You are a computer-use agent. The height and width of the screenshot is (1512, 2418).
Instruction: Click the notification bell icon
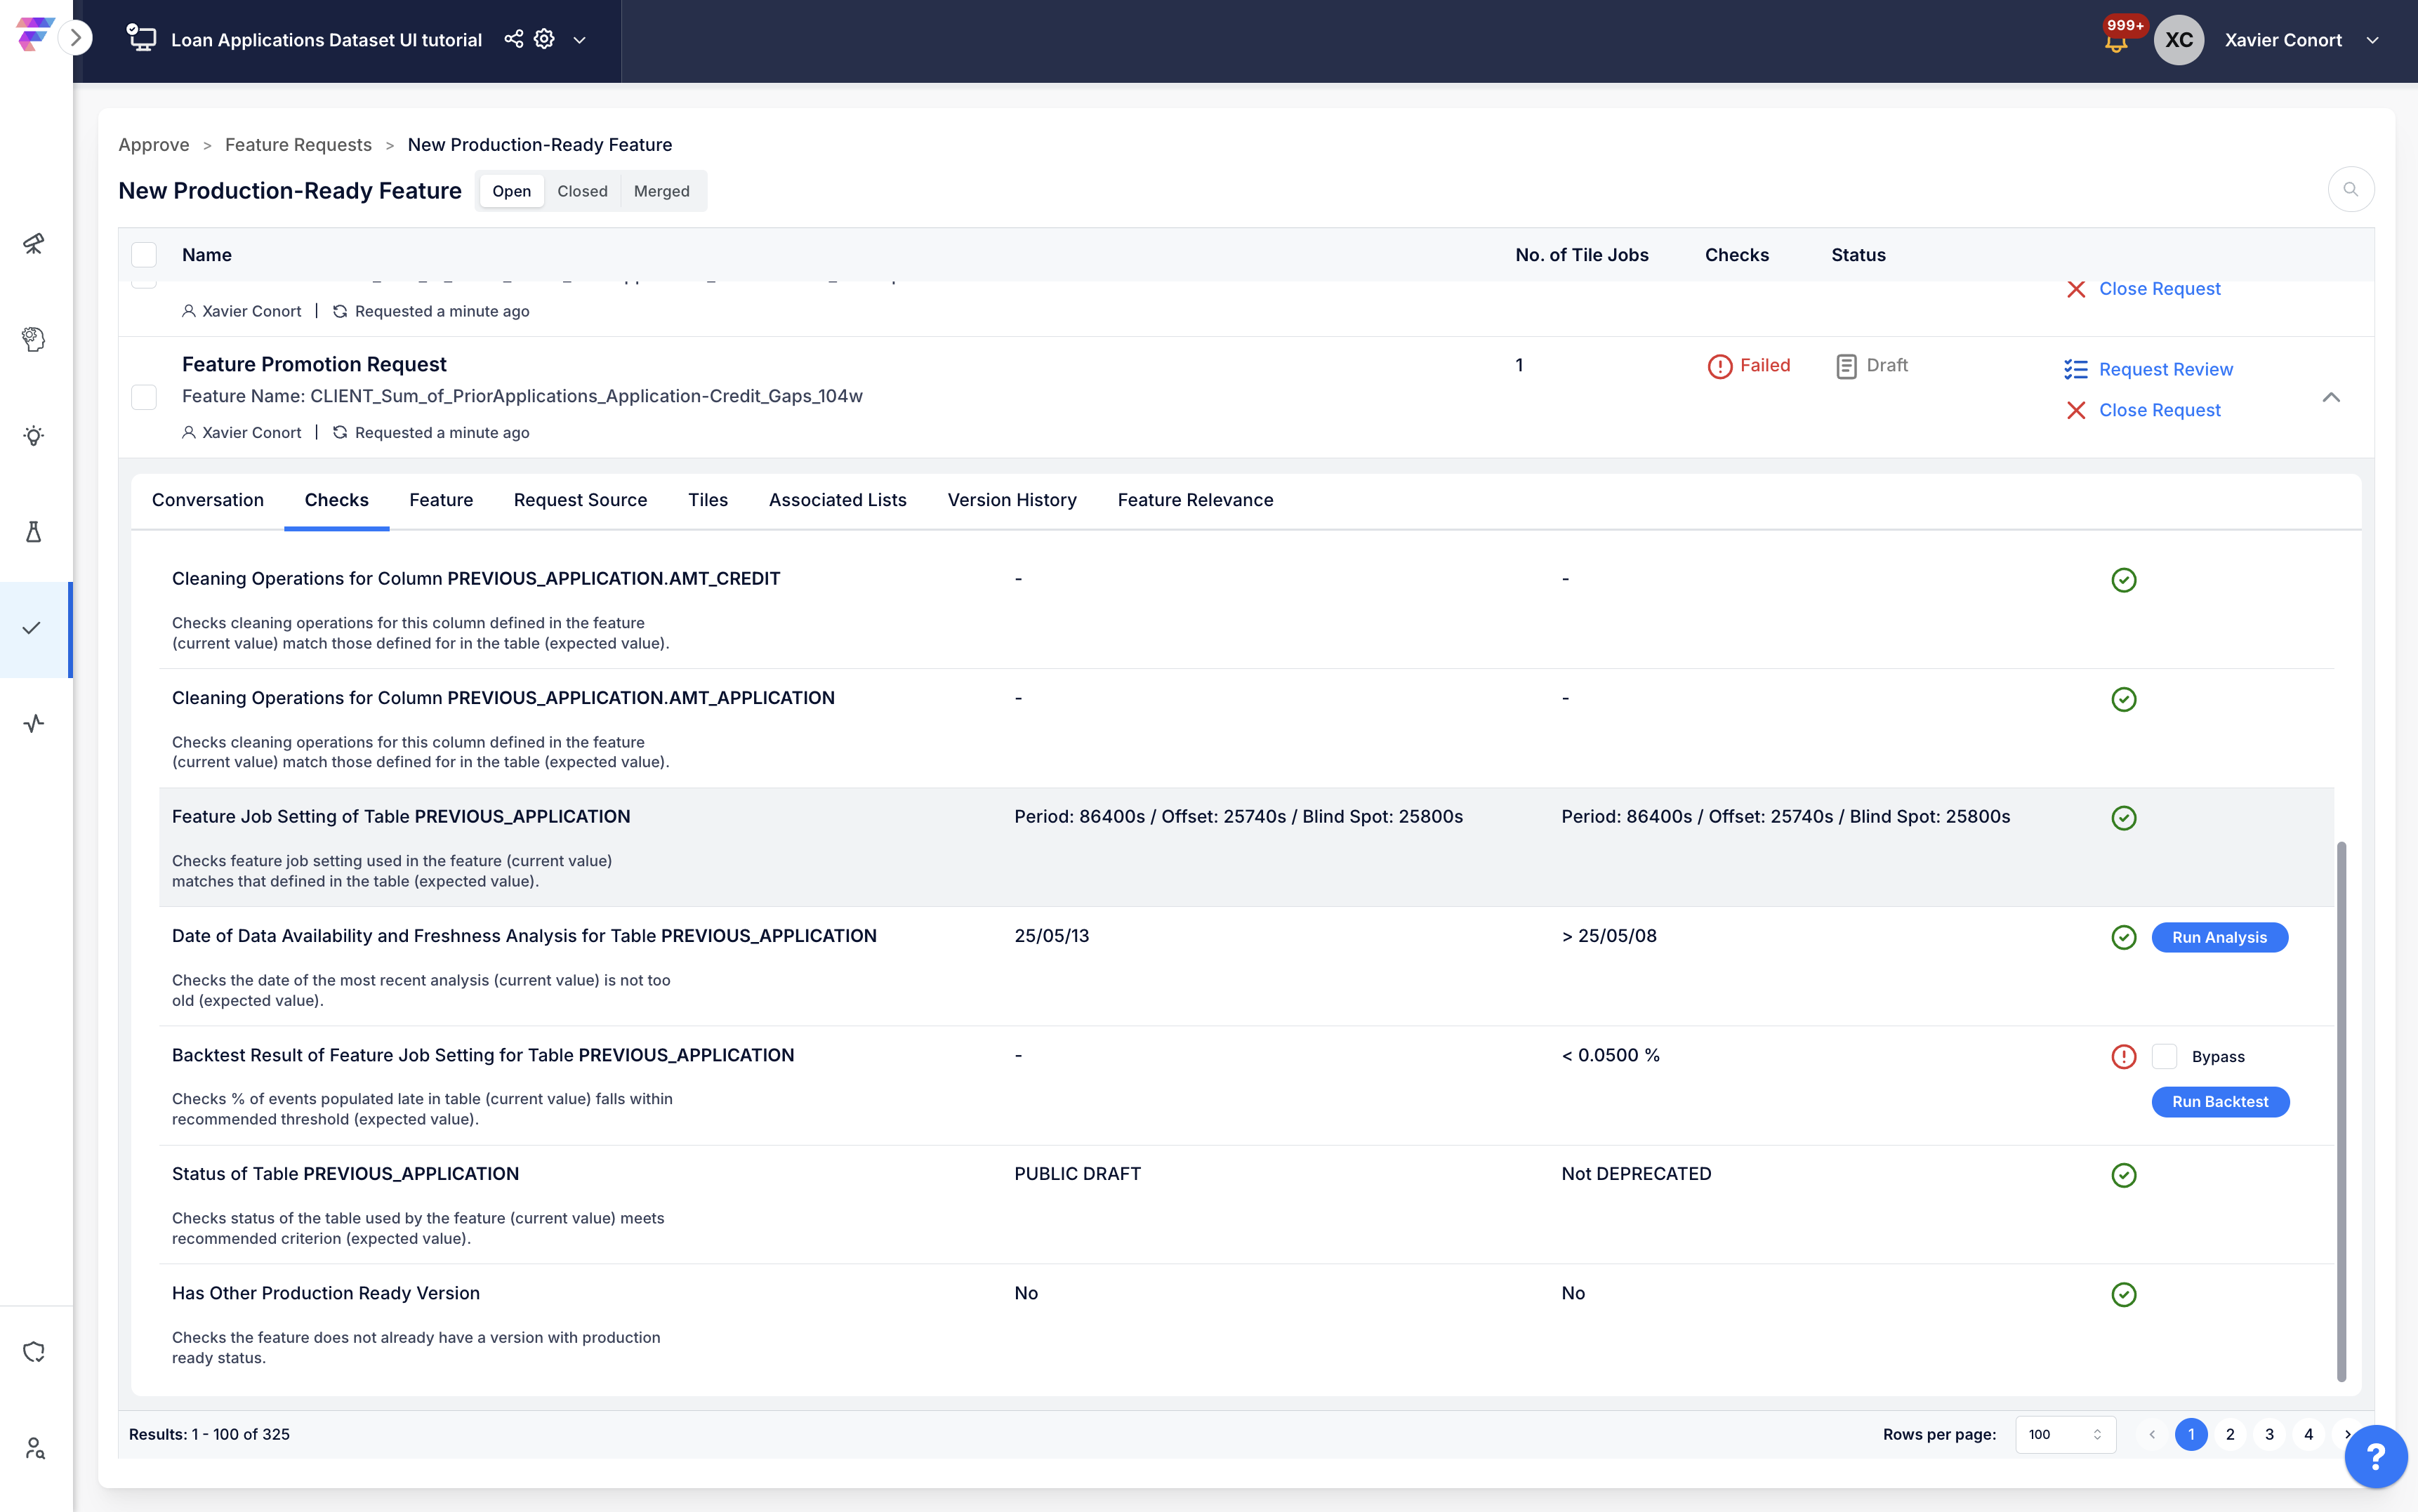pyautogui.click(x=2115, y=42)
